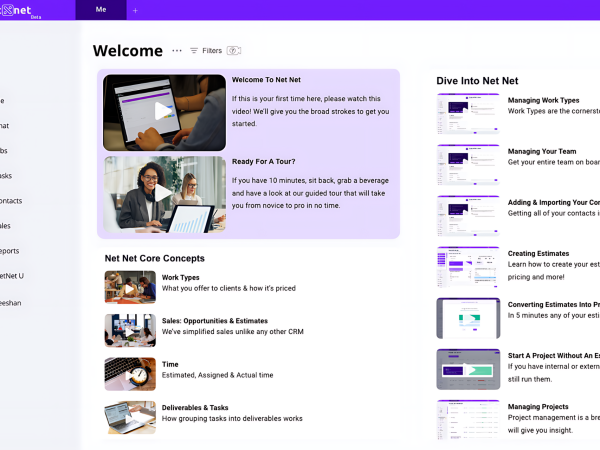This screenshot has height=450, width=600.
Task: Open Sales: Opportunities & Estimates title
Action: 215,321
